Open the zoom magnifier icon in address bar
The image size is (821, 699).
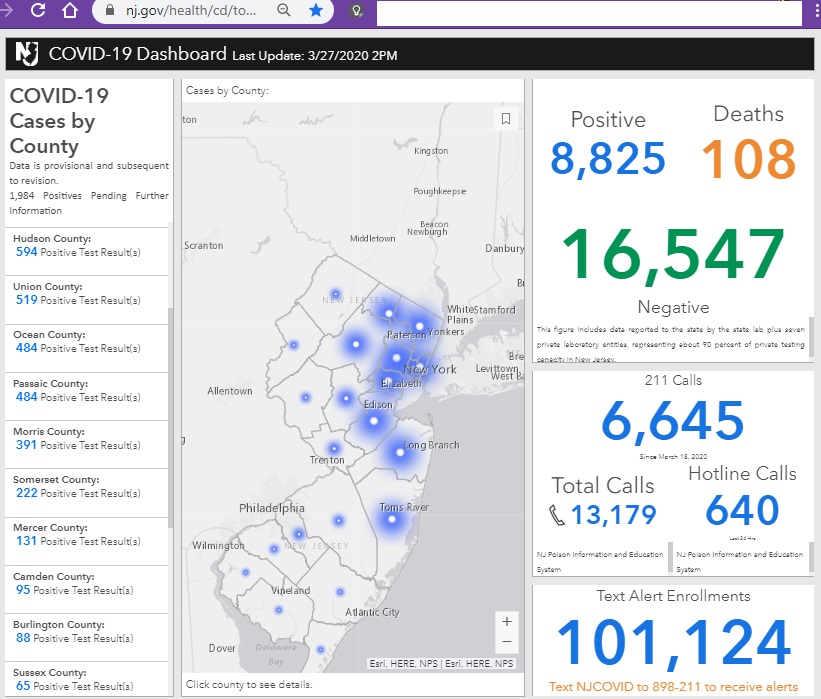point(284,10)
